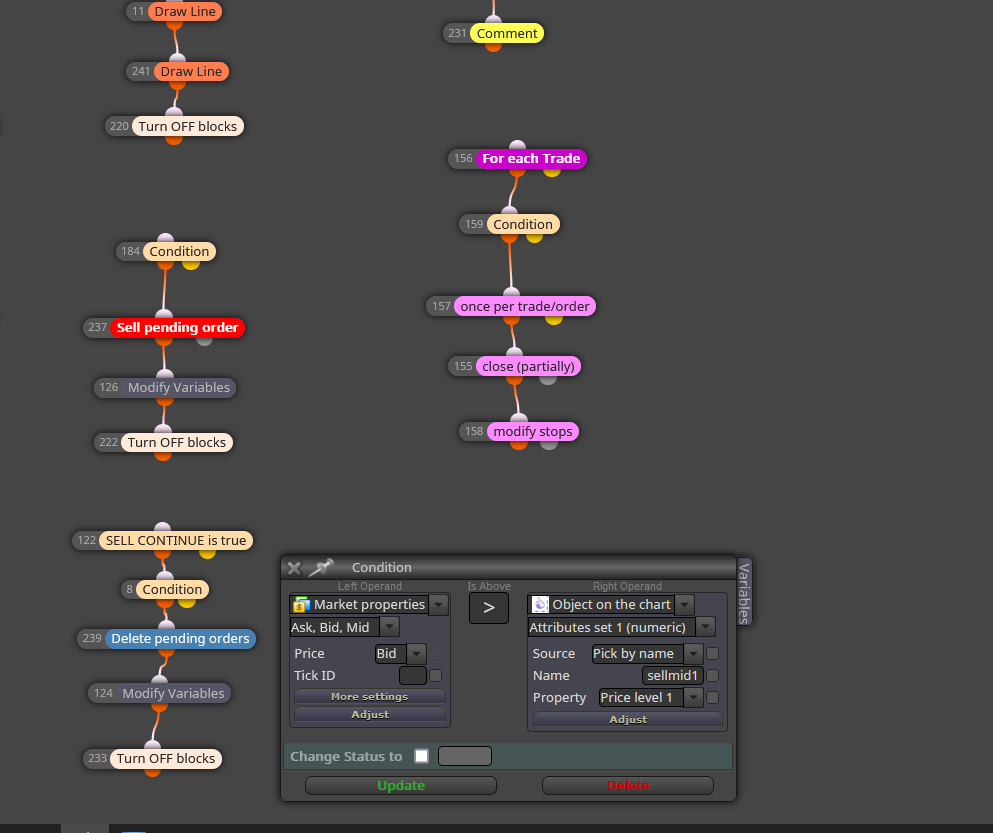This screenshot has width=993, height=833.
Task: Select block 222 Turn OFF blocks
Action: [177, 442]
